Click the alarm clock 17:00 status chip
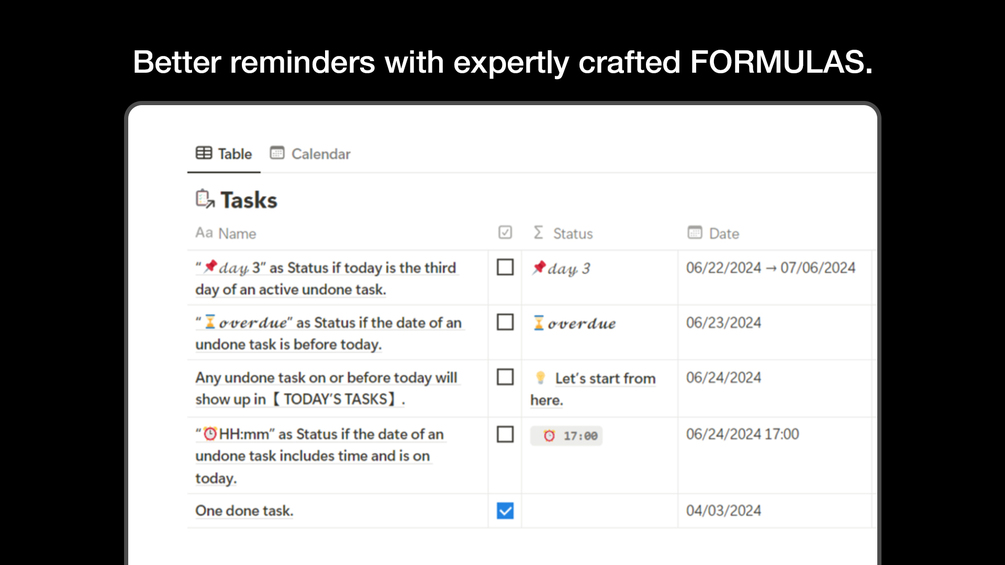 (567, 436)
